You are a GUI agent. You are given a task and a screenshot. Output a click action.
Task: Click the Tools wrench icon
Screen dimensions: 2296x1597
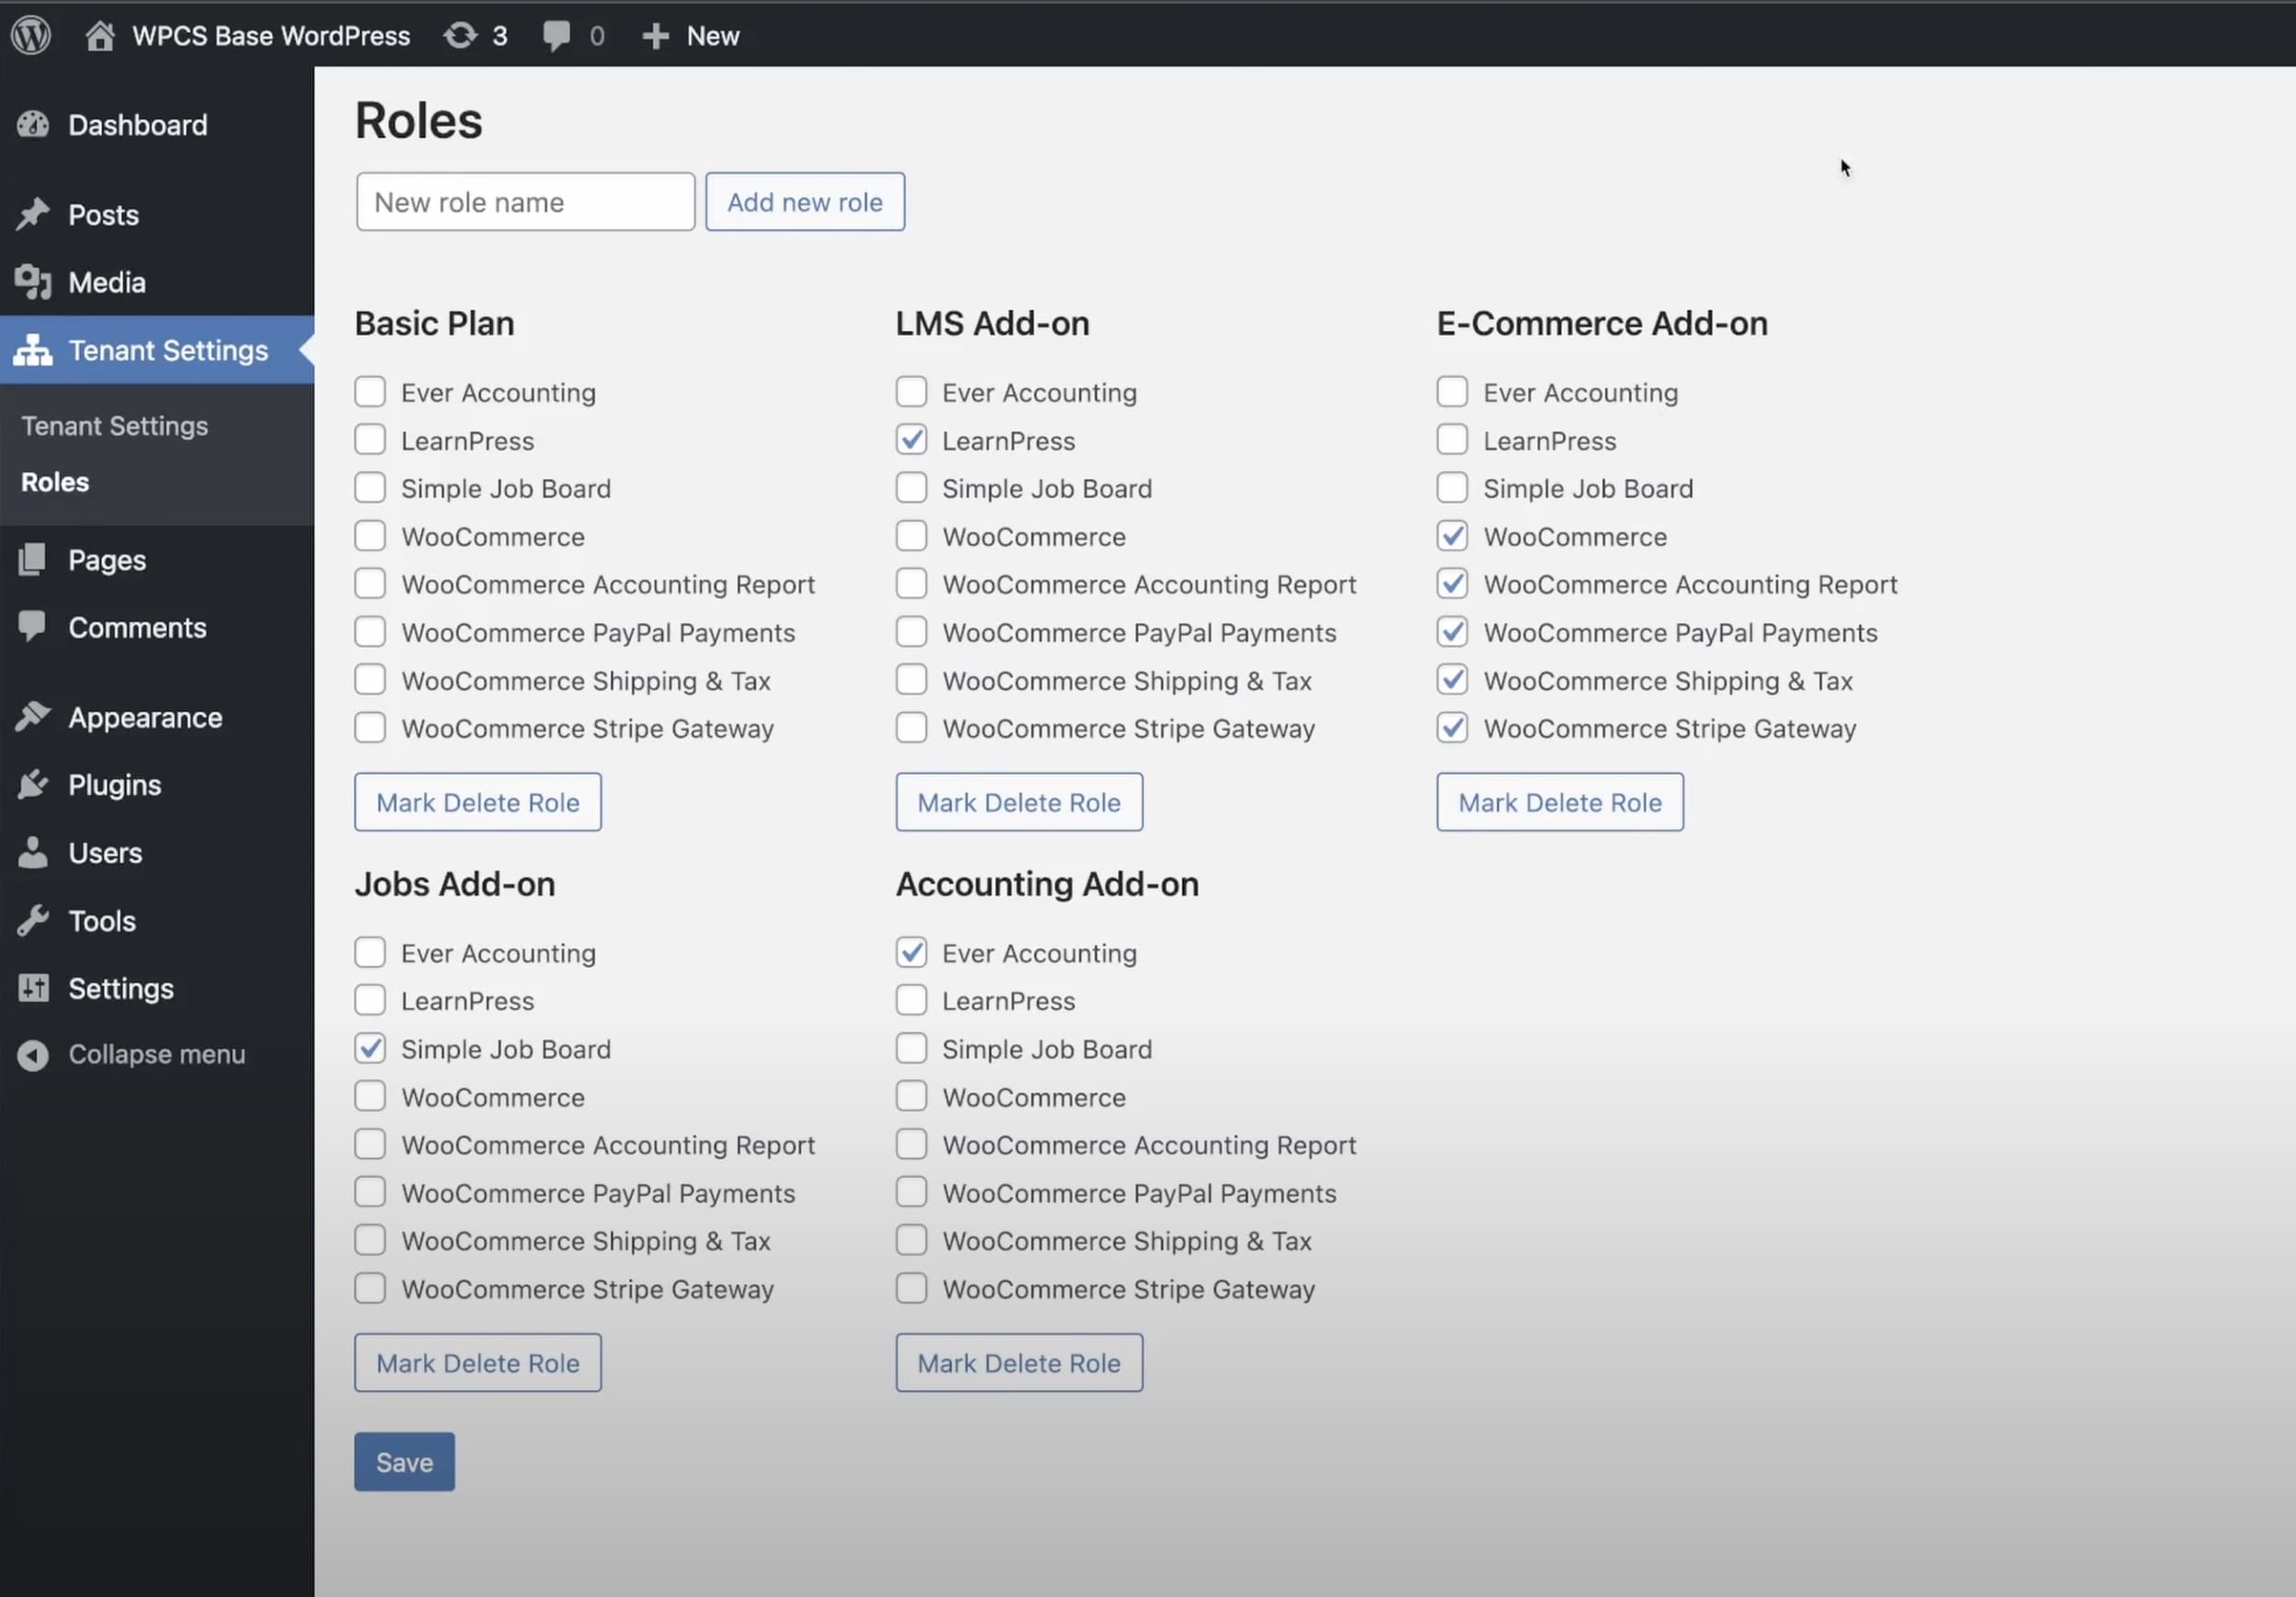click(x=33, y=920)
